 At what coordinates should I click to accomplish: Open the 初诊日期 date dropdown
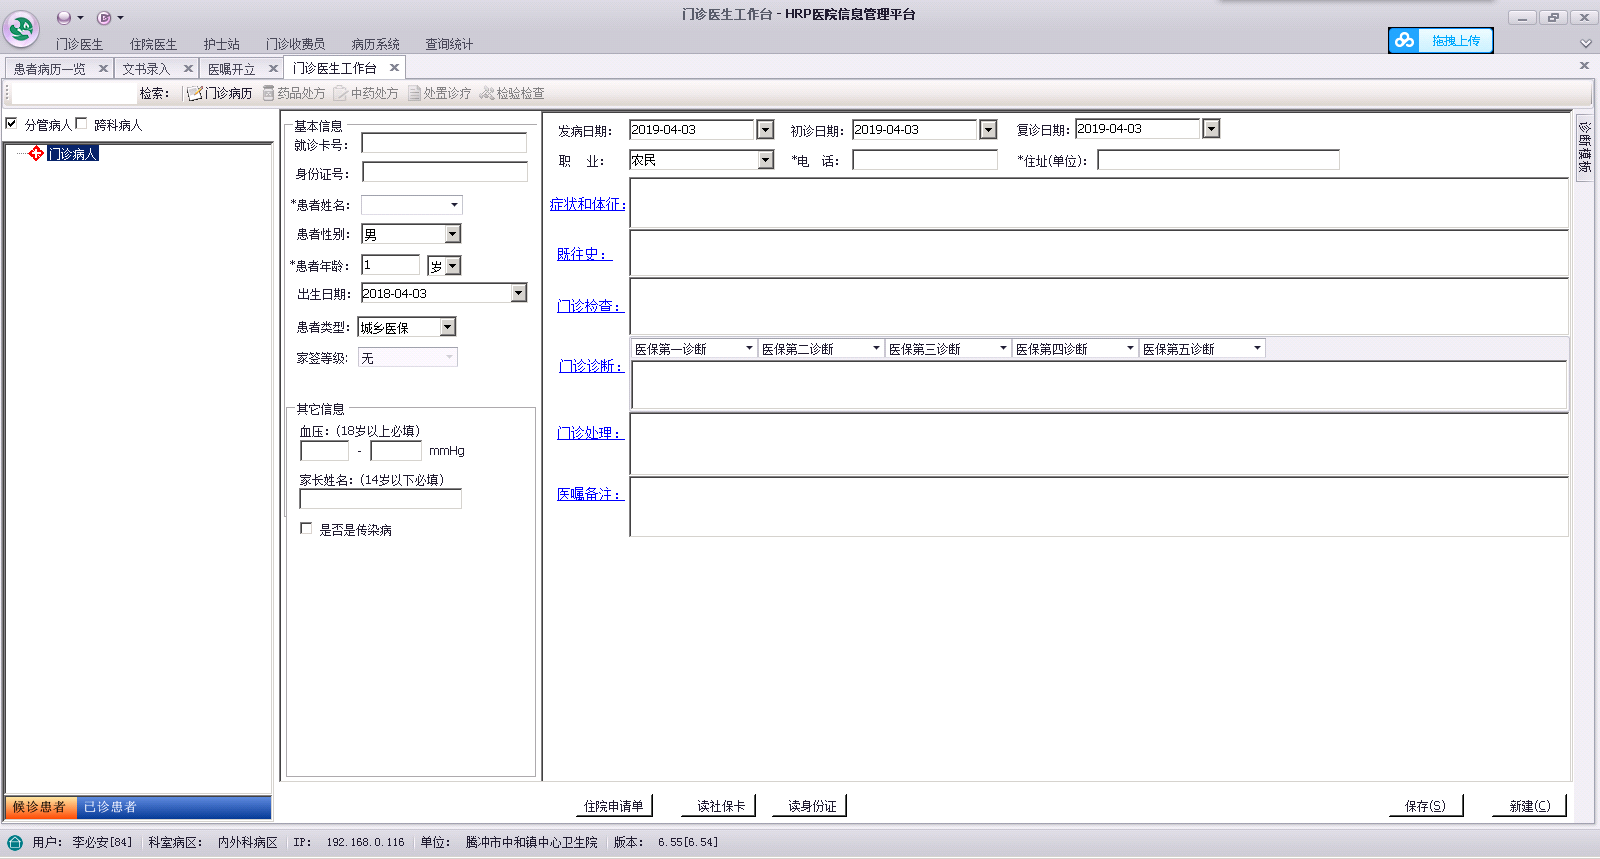pos(988,129)
